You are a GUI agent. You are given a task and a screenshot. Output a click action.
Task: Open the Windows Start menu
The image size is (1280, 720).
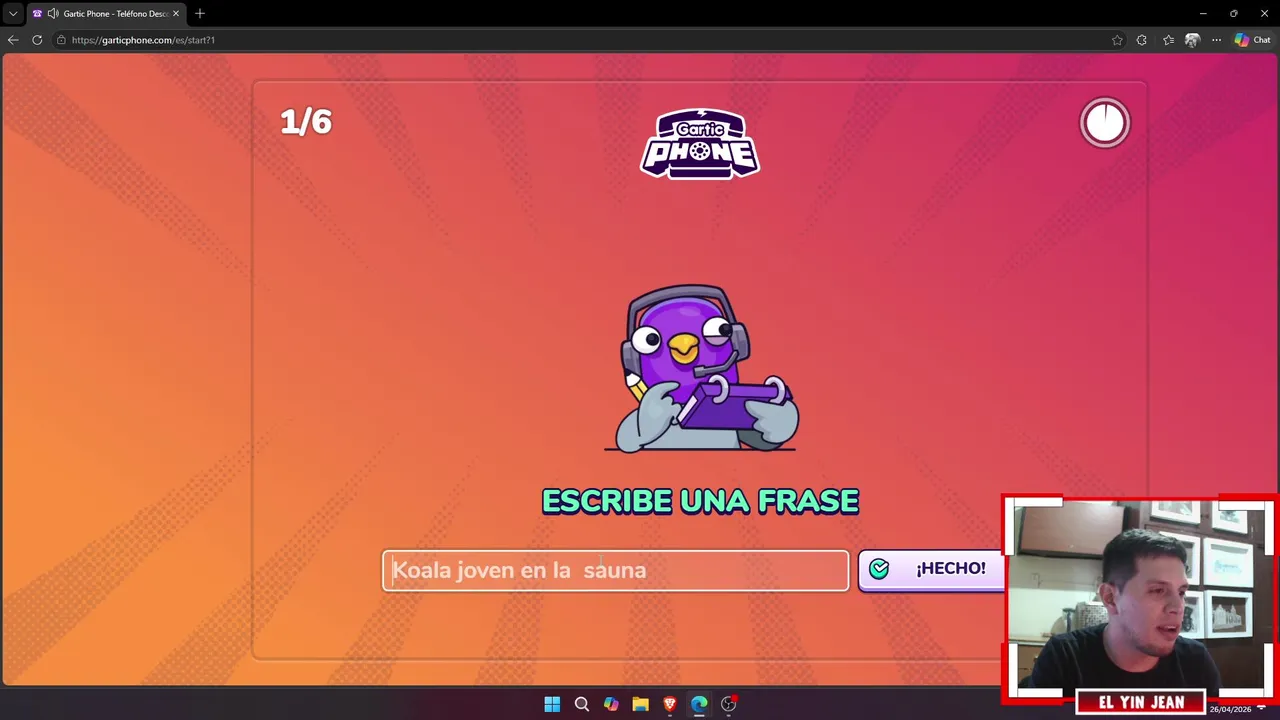[x=552, y=704]
